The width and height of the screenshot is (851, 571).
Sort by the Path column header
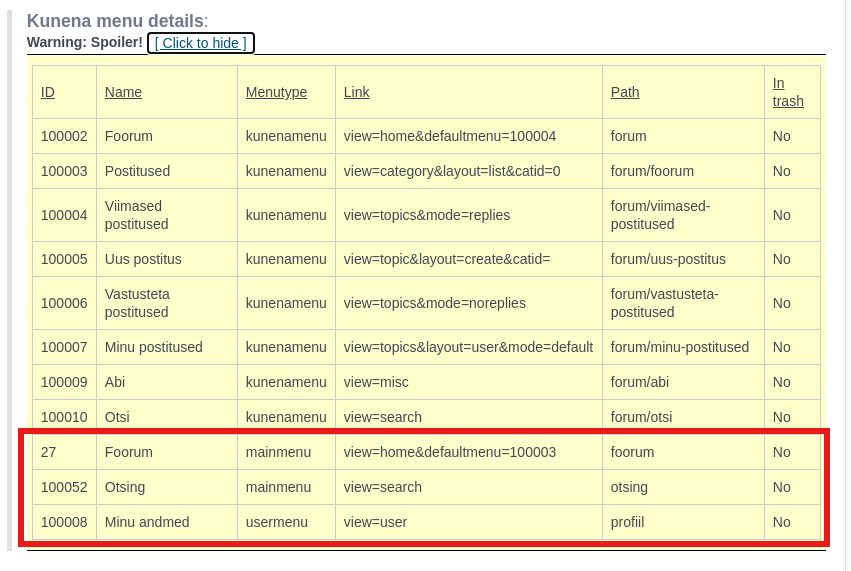coord(625,92)
